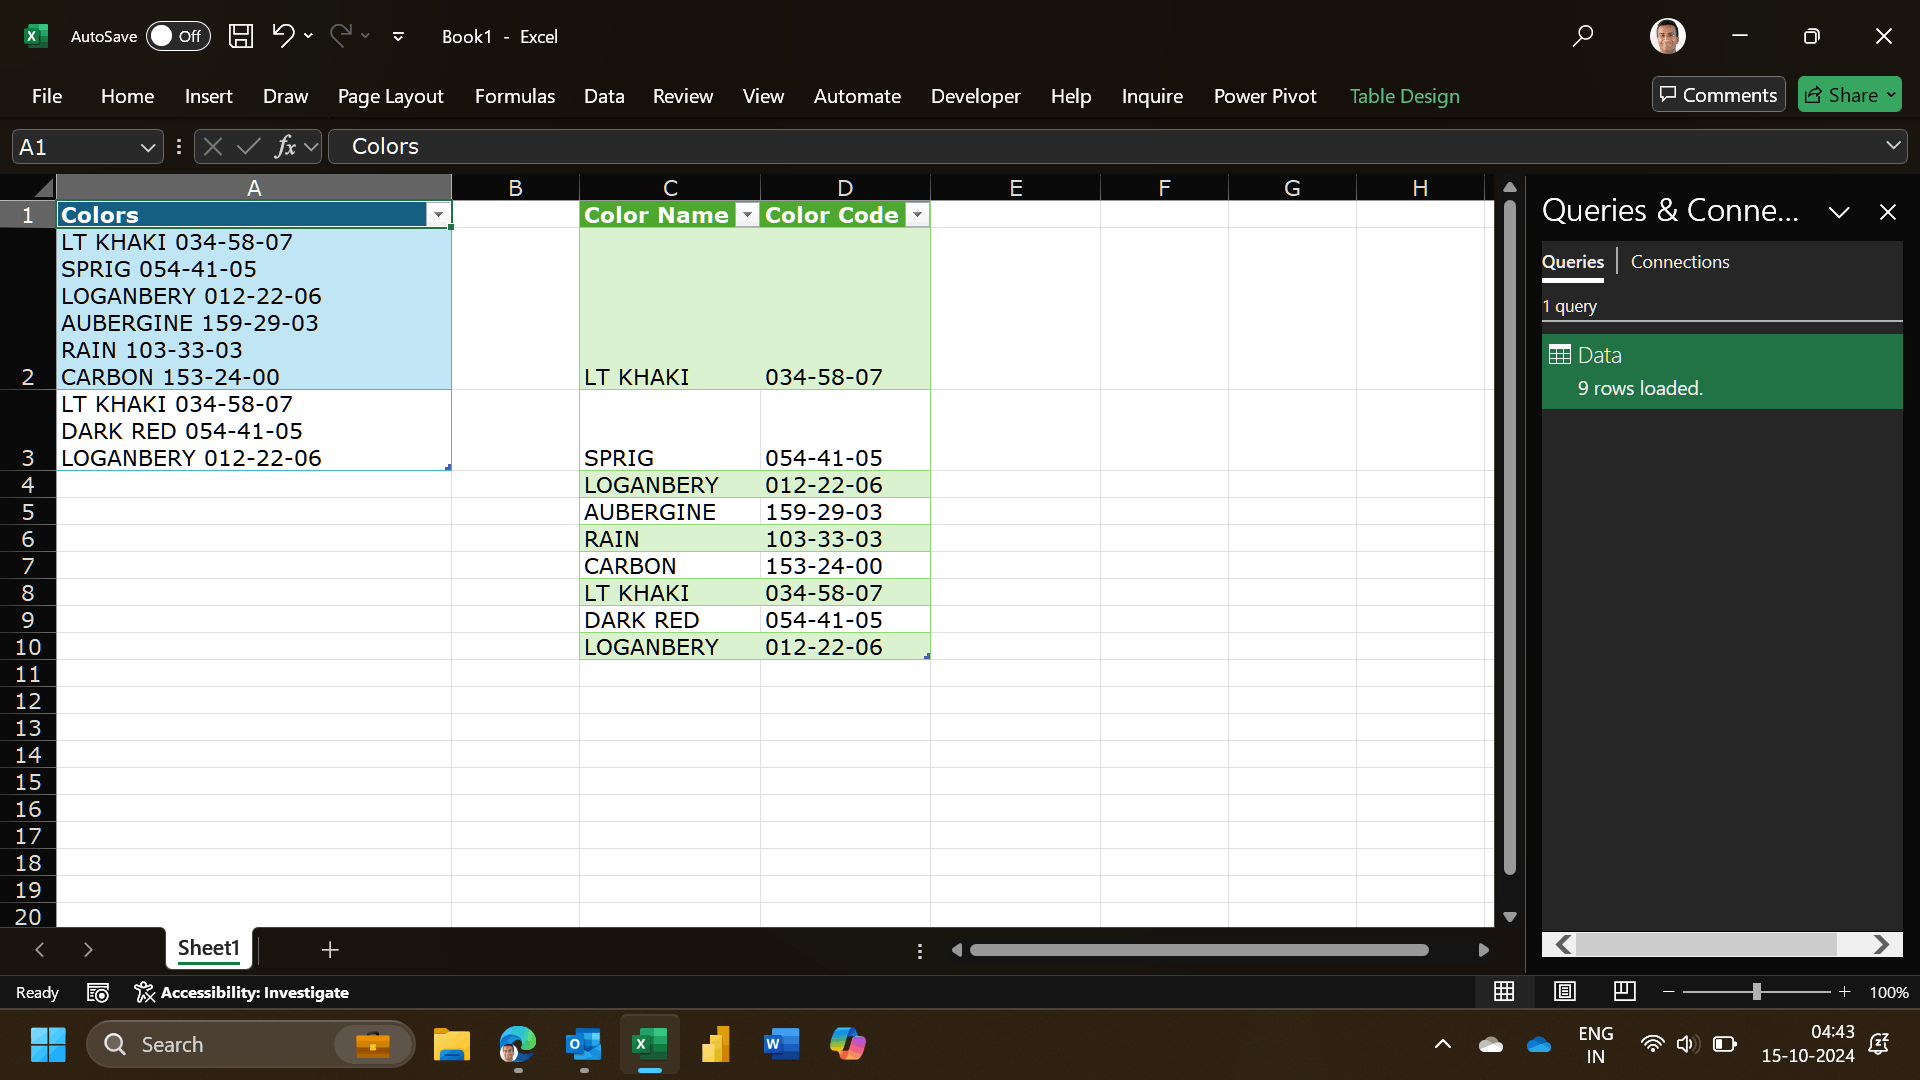The image size is (1920, 1080).
Task: Open the Undo history dropdown
Action: [308, 36]
